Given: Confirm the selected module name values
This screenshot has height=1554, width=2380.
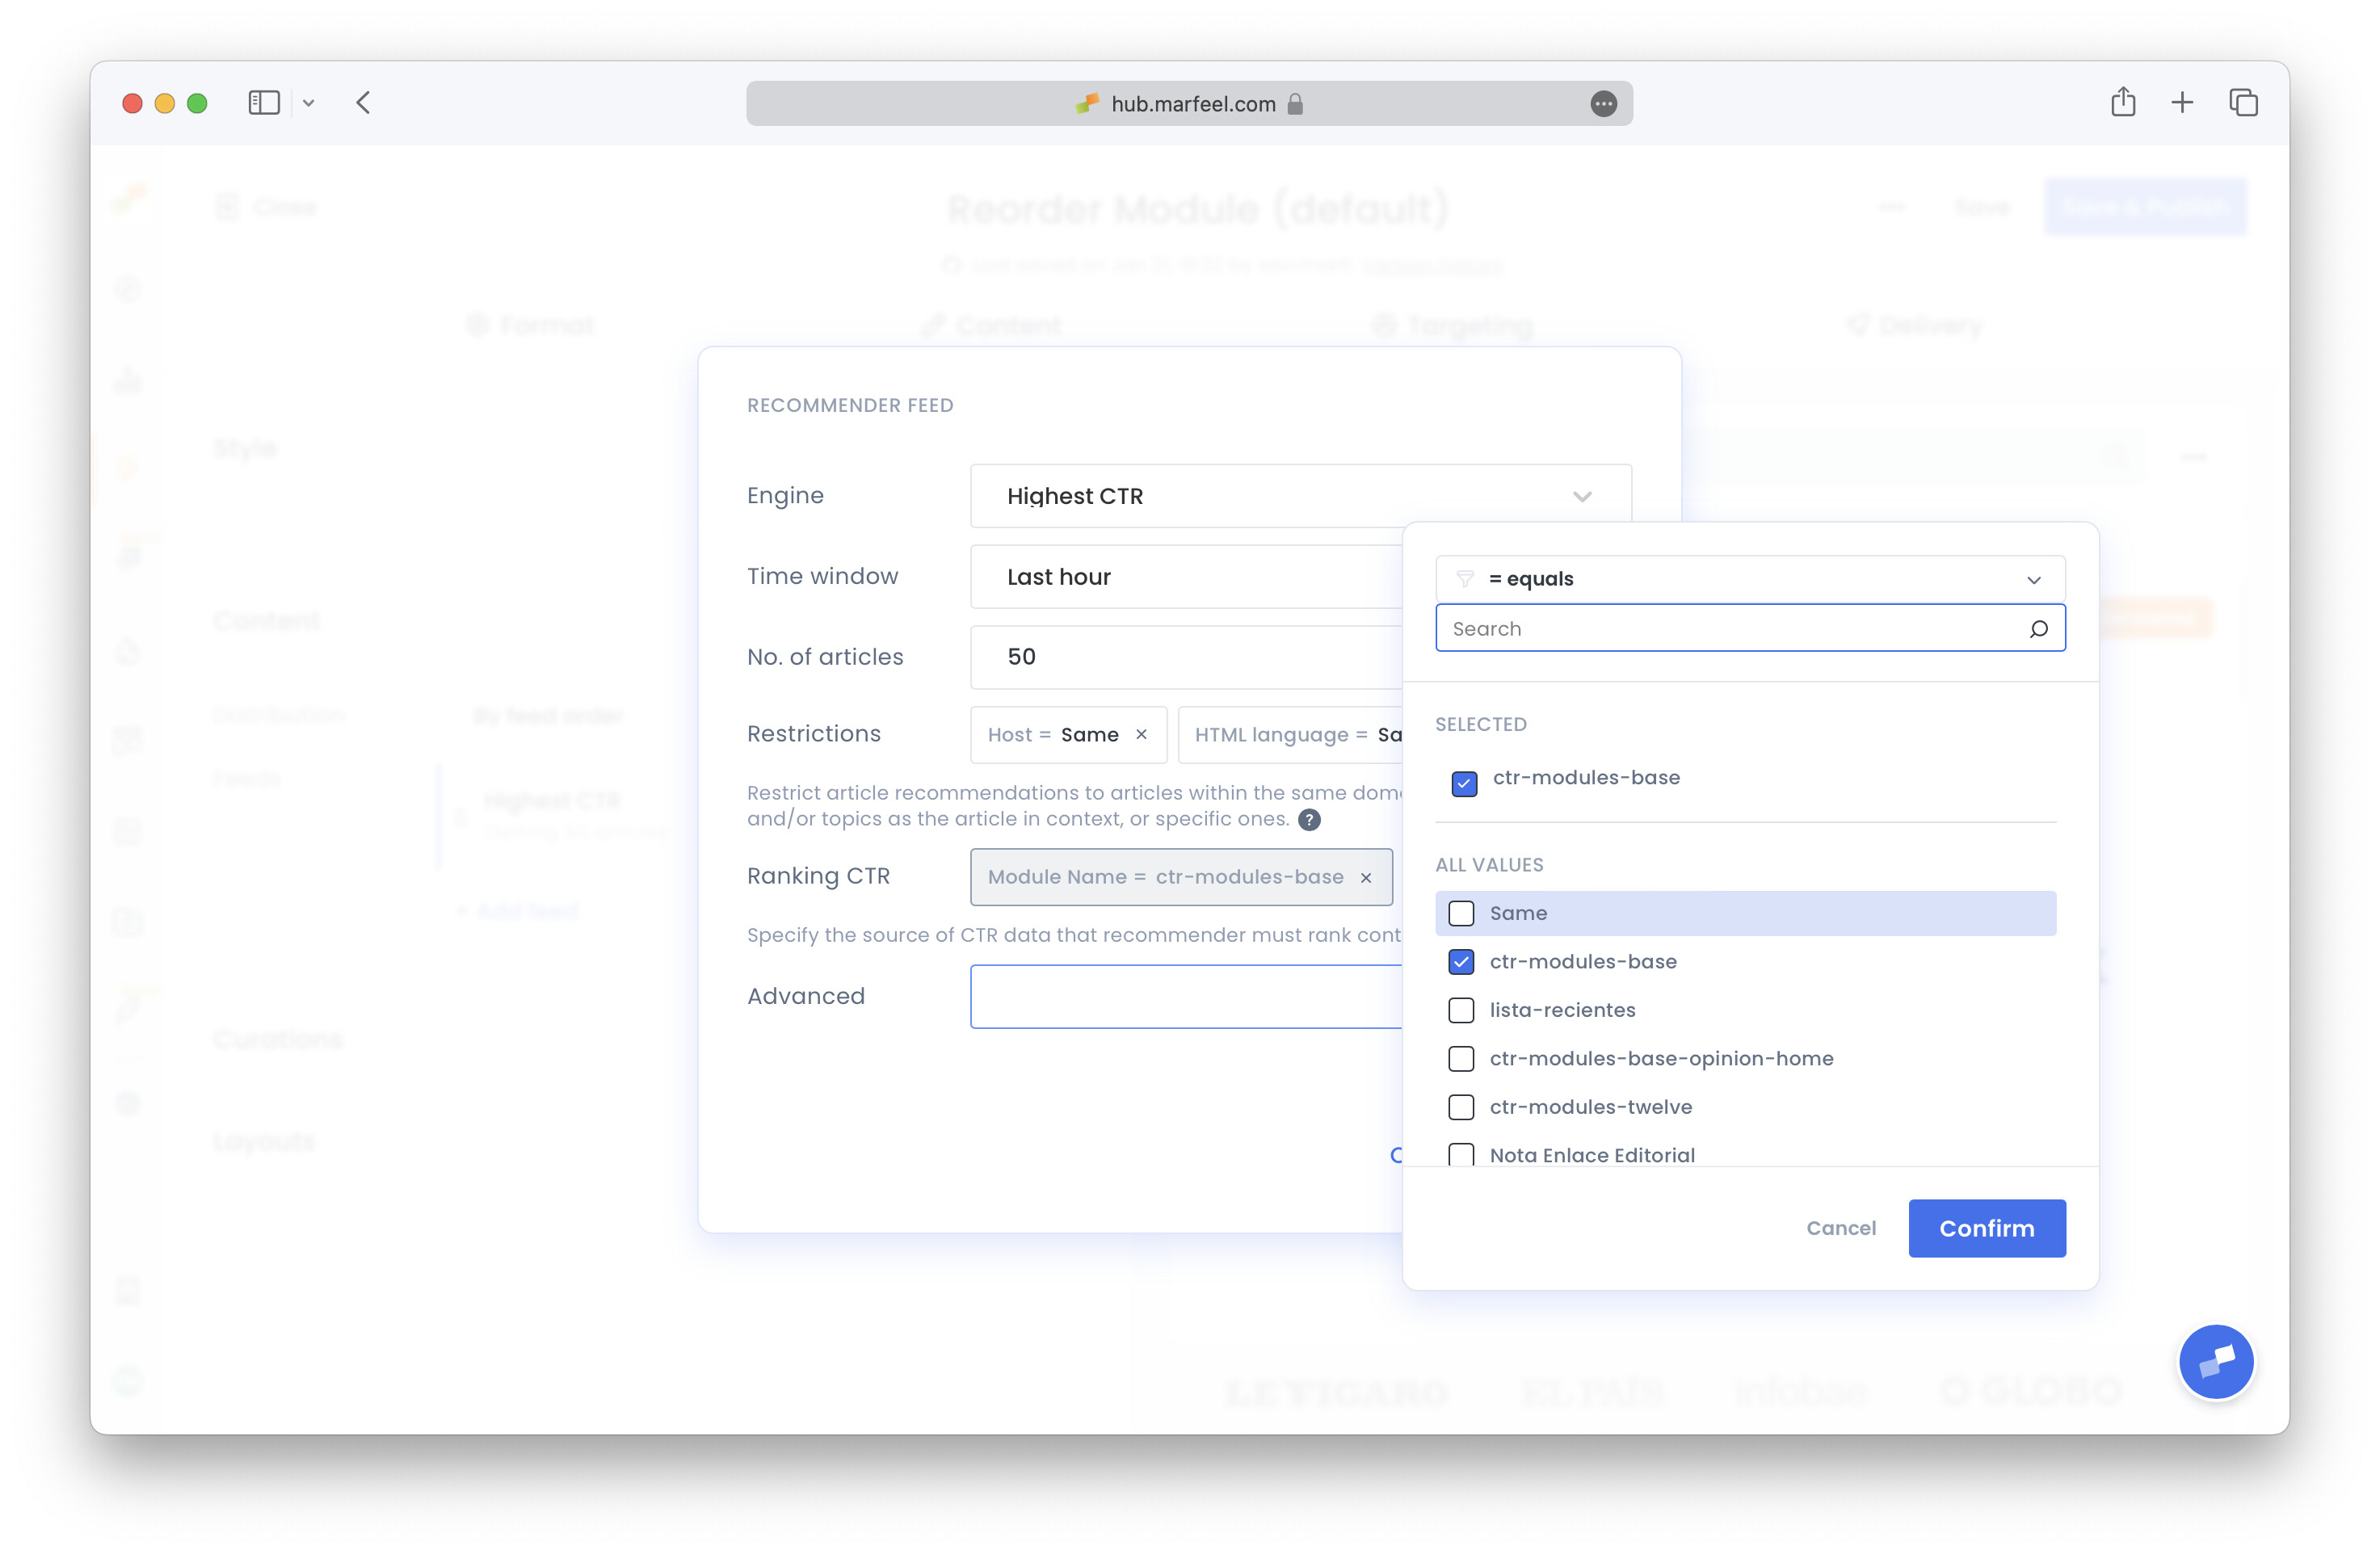Looking at the screenshot, I should click(1986, 1228).
